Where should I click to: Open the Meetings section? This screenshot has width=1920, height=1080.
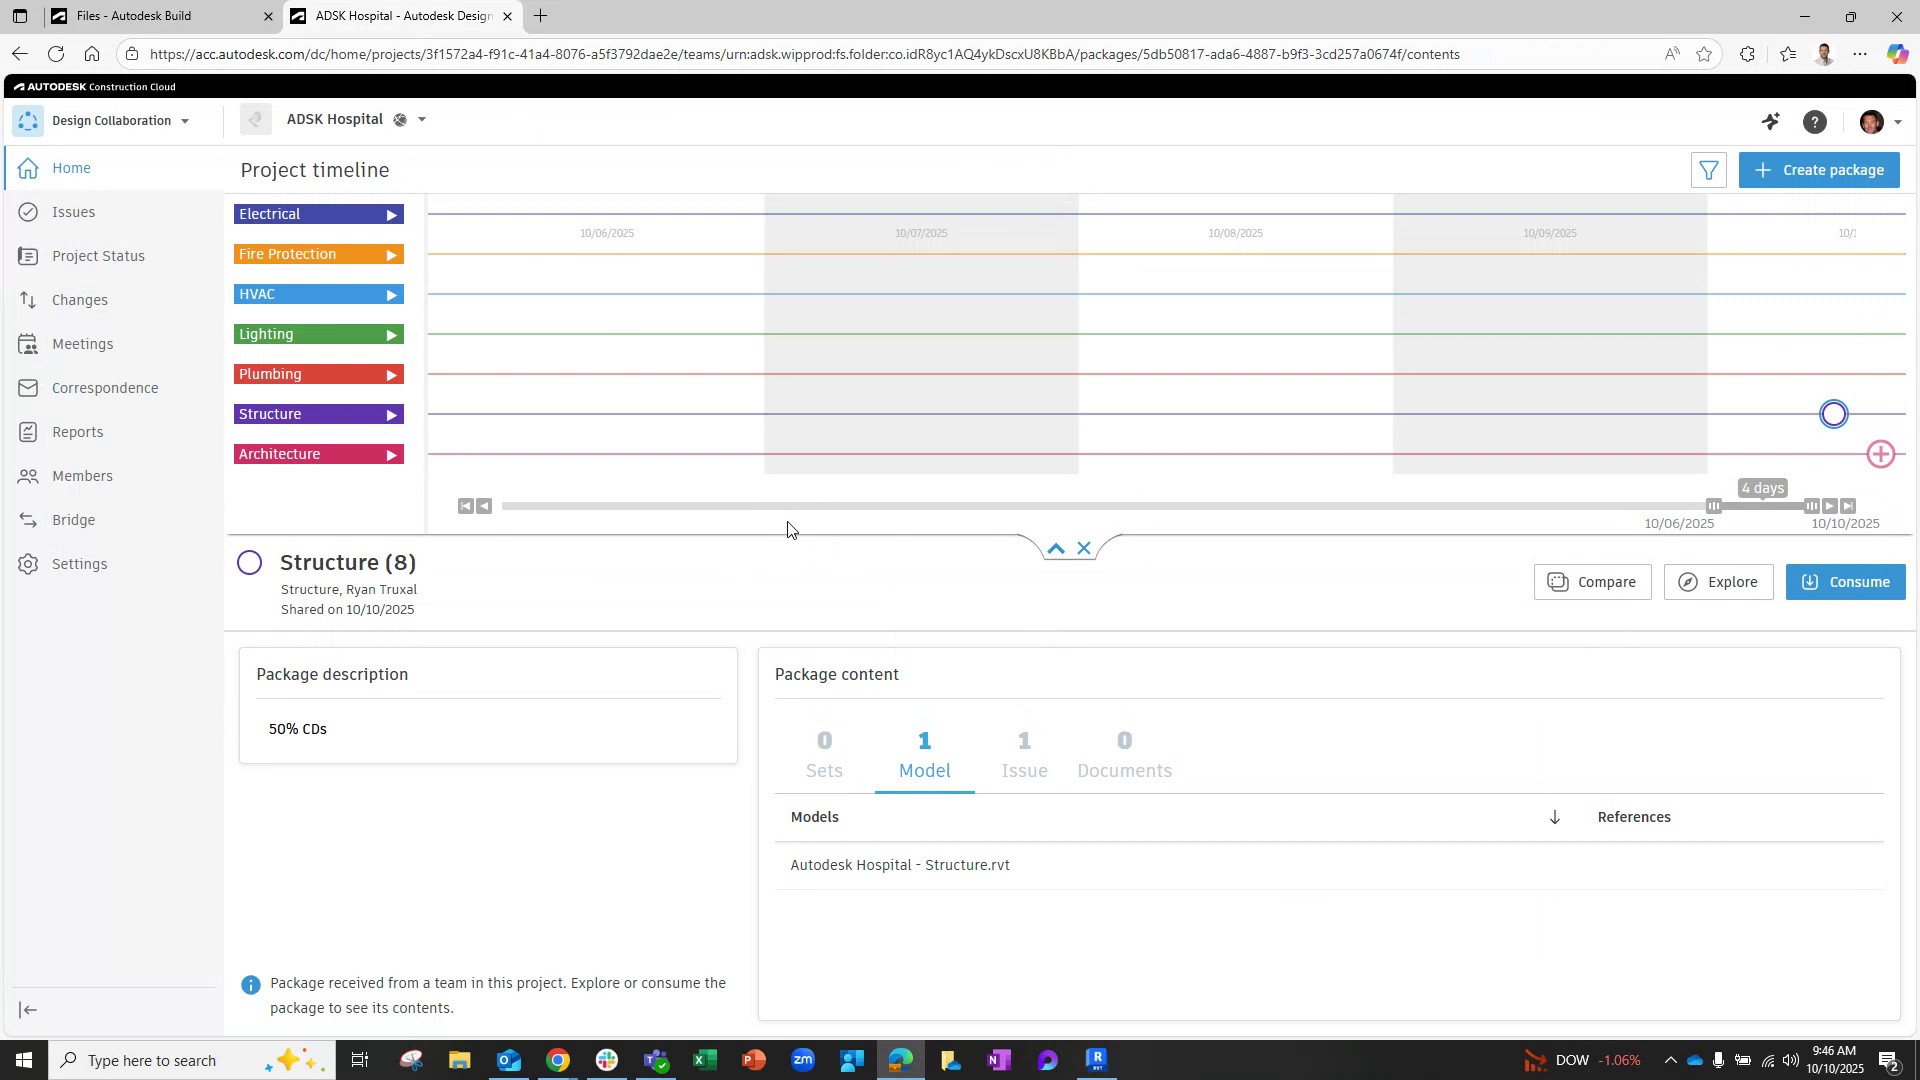[83, 343]
